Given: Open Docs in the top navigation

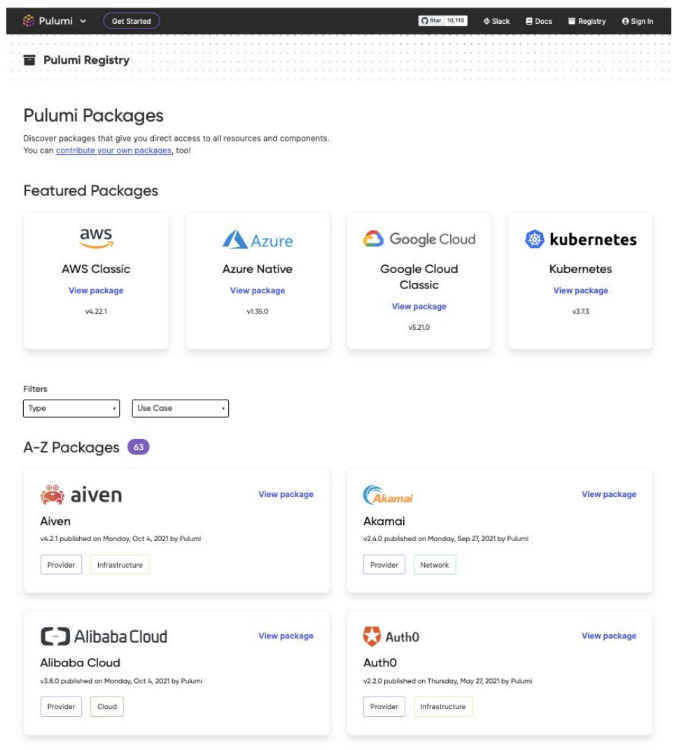Looking at the screenshot, I should (539, 21).
